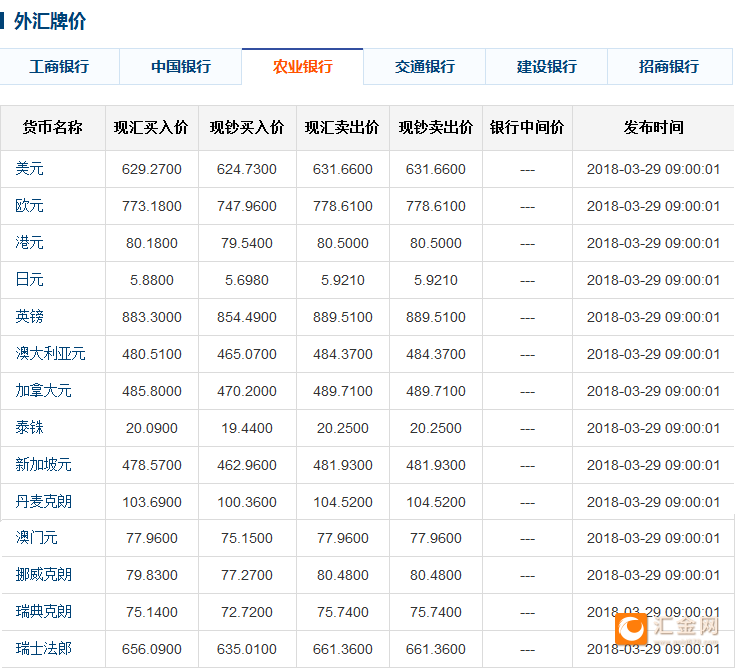Select the 港元 cash buy rate 79.5400
Viewport: 735px width, 668px height.
(247, 243)
